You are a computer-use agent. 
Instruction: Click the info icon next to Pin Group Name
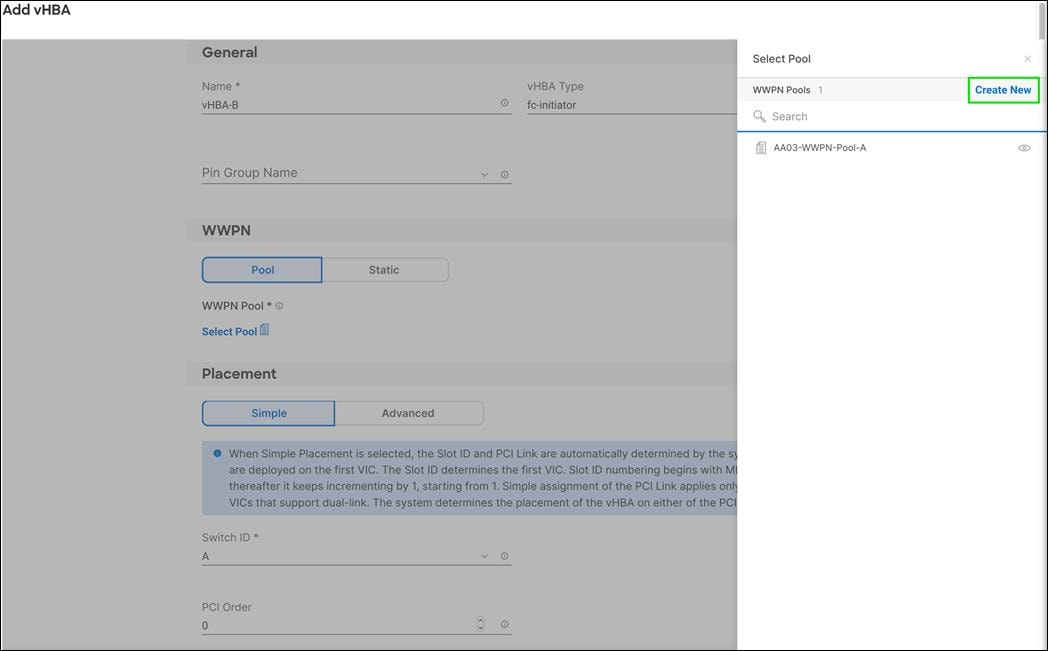click(x=505, y=172)
